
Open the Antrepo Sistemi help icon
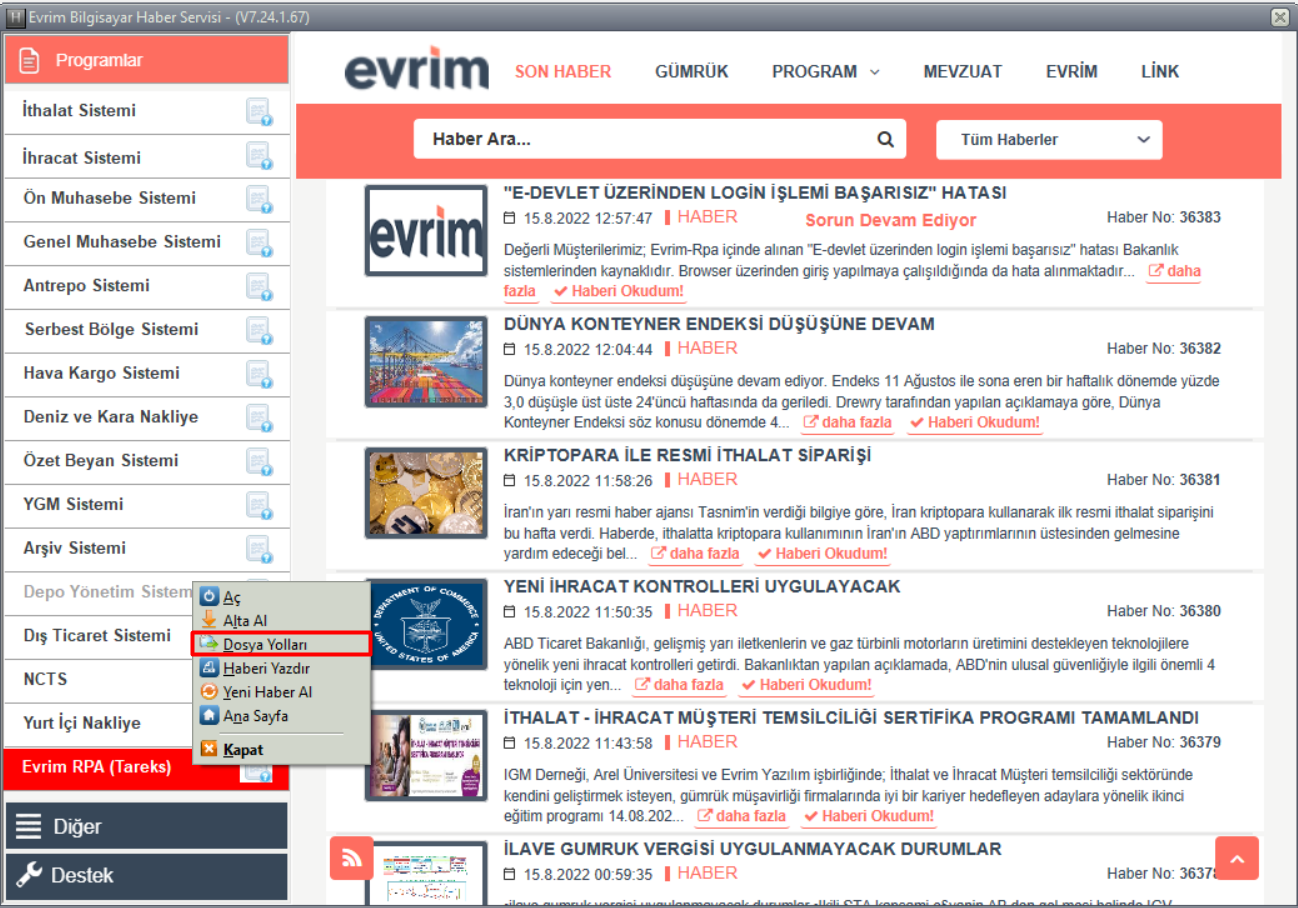point(259,287)
